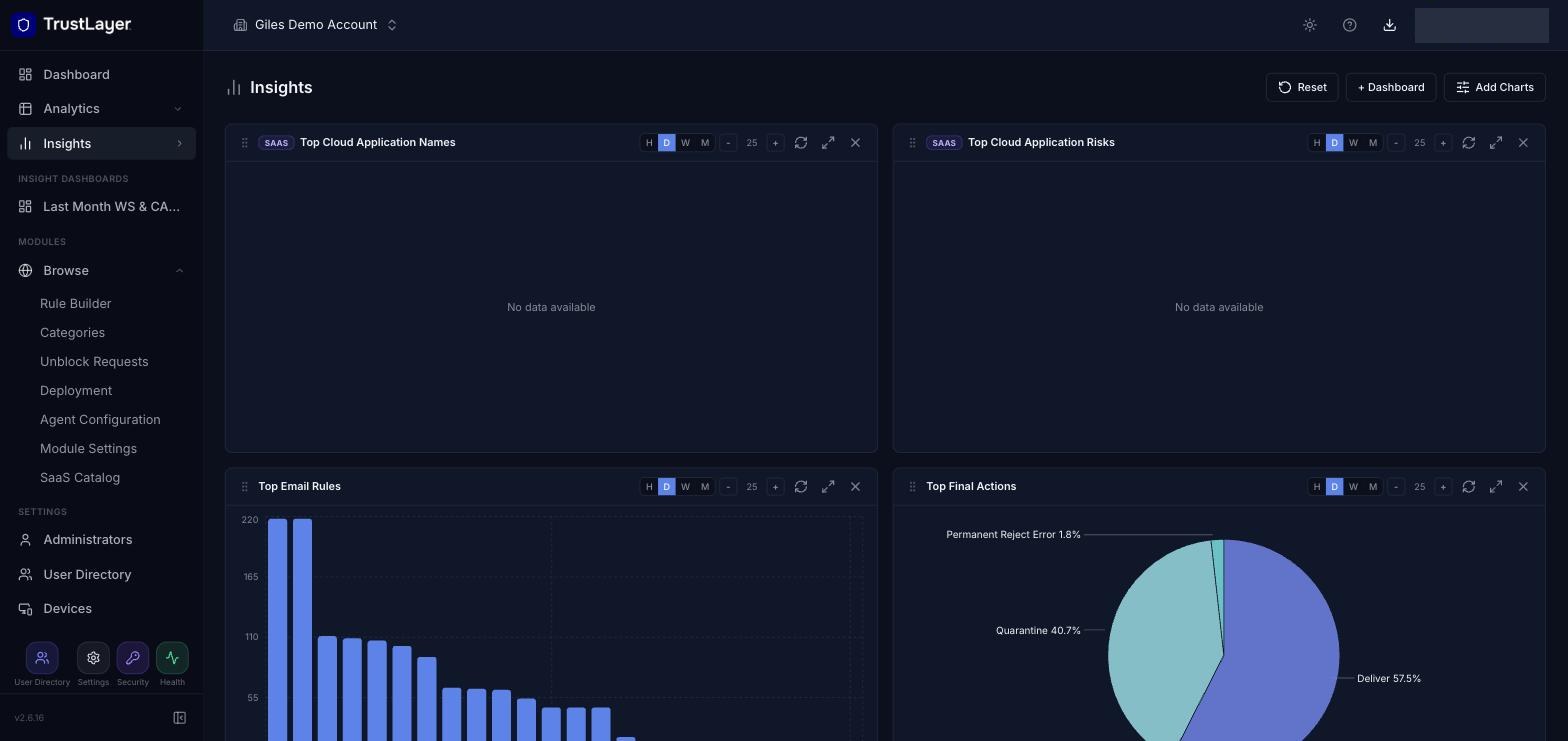Expand Top Email Rules chart fullscreen
1568x741 pixels.
(828, 487)
